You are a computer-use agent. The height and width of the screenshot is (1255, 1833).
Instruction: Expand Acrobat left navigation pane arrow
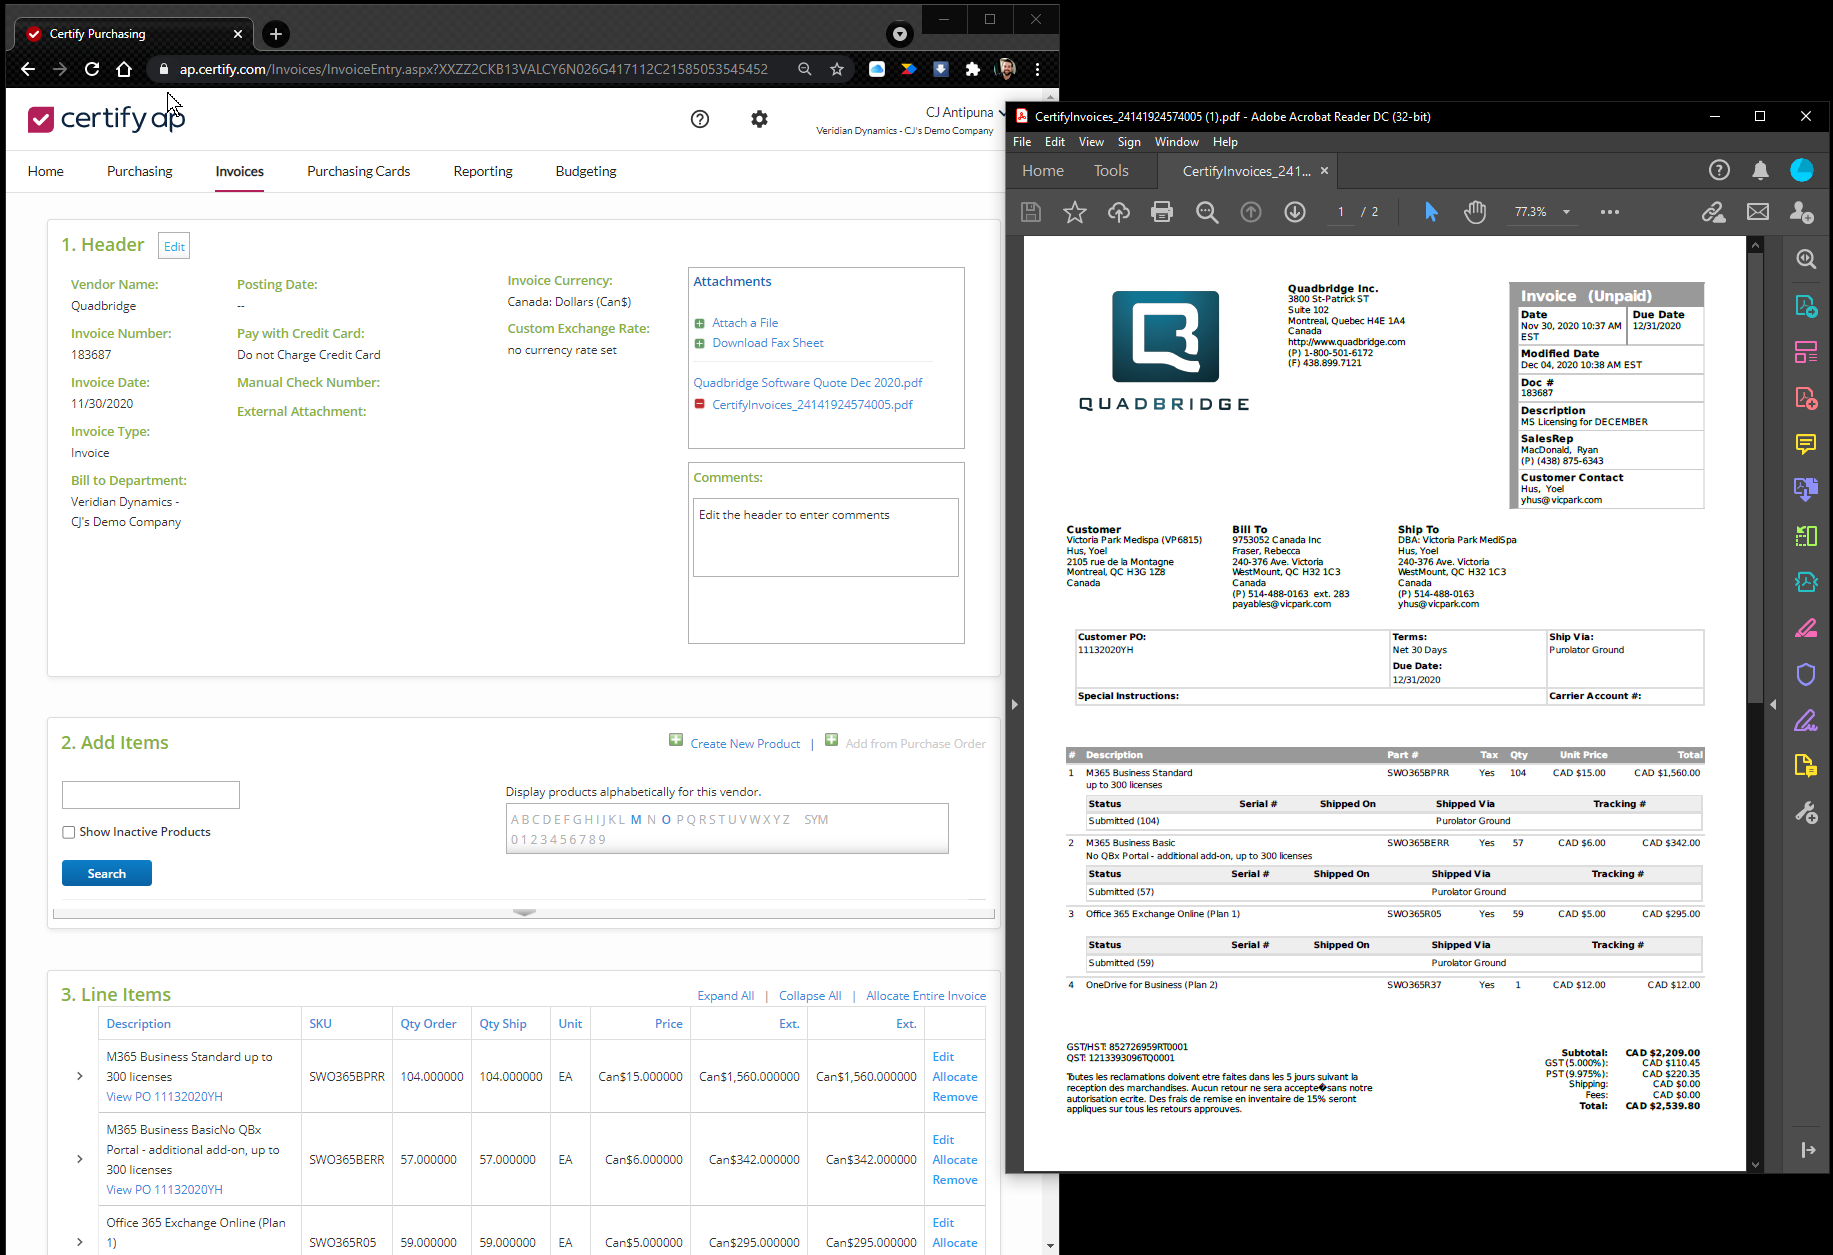pyautogui.click(x=1014, y=704)
